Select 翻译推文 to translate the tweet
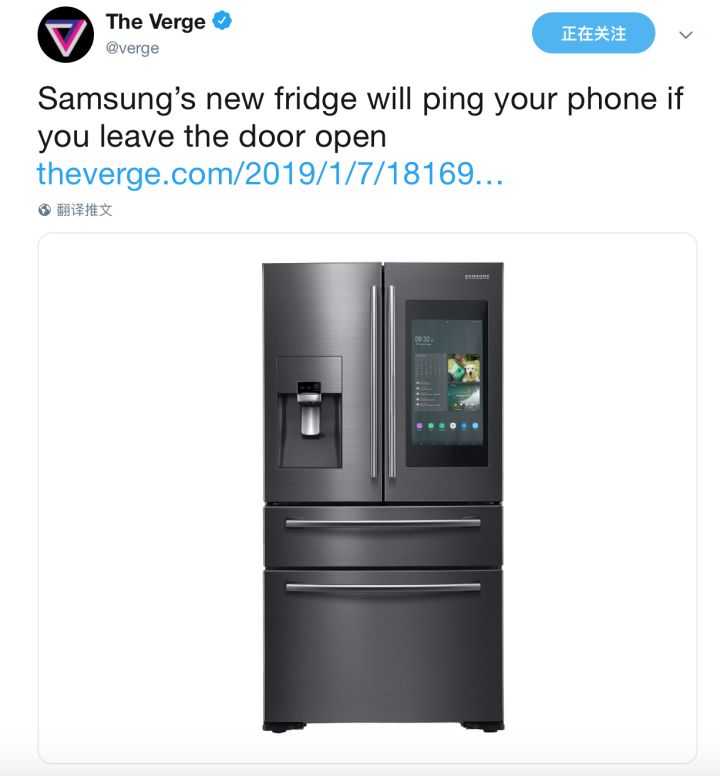720x776 pixels. 85,210
